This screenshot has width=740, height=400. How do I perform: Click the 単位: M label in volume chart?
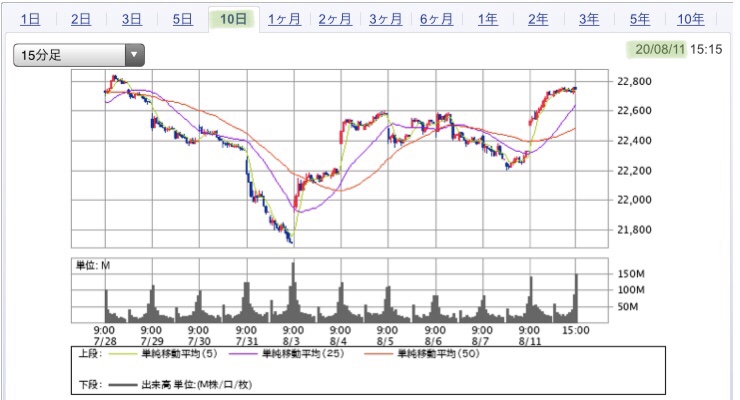(93, 266)
